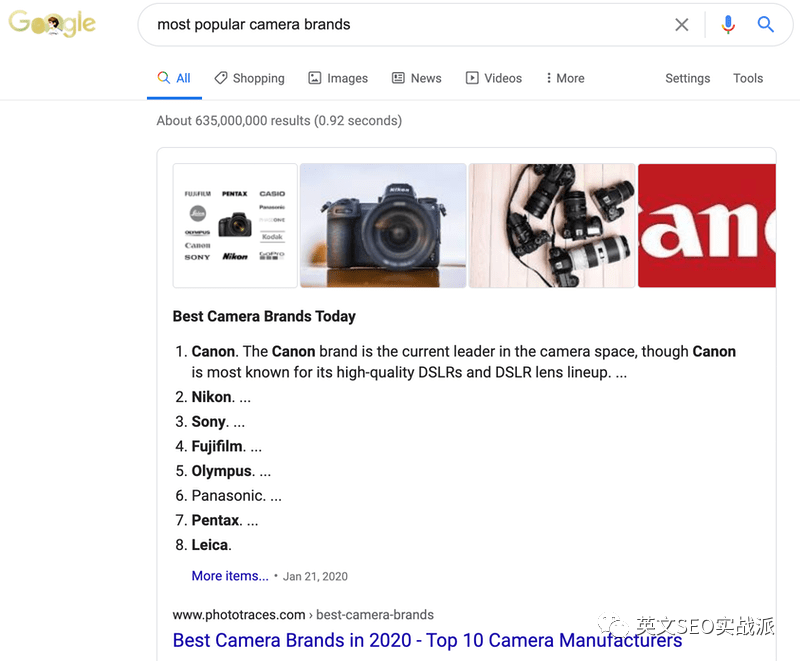This screenshot has height=661, width=800.
Task: Open the camera brand logos thumbnail
Action: pyautogui.click(x=235, y=225)
